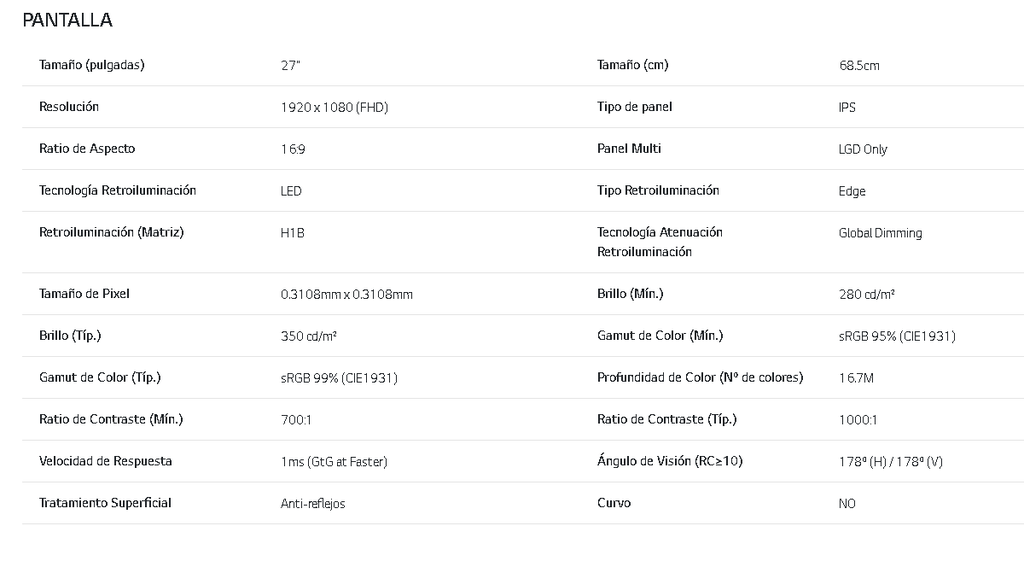Click the 'sRGB 99% (CIE1931)' value

pos(339,379)
